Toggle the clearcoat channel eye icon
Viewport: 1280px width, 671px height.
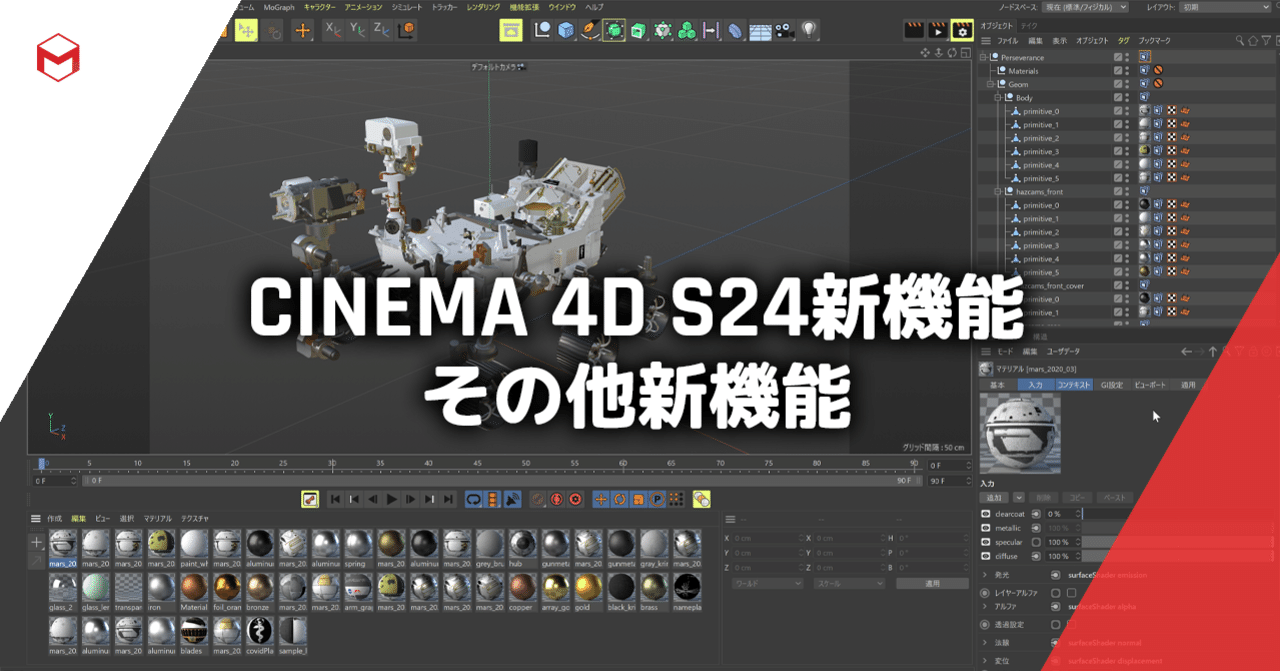coord(986,514)
